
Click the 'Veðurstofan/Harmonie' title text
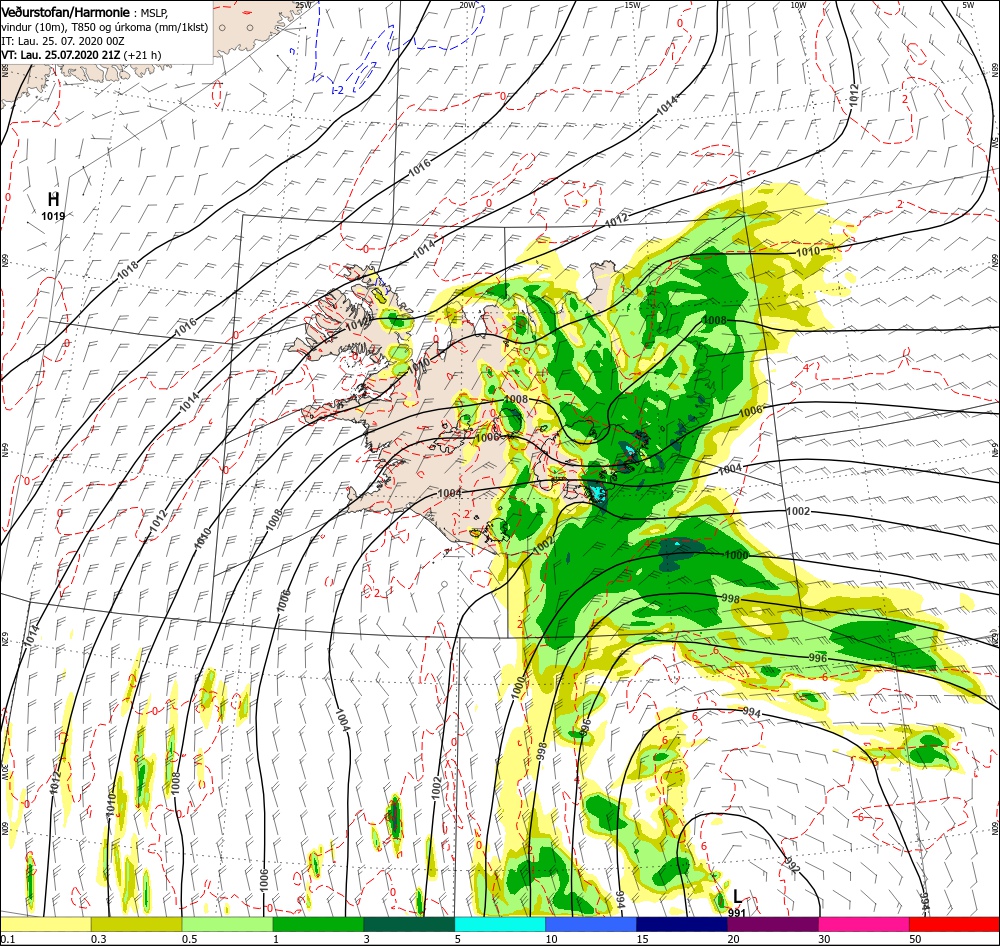pos(65,12)
